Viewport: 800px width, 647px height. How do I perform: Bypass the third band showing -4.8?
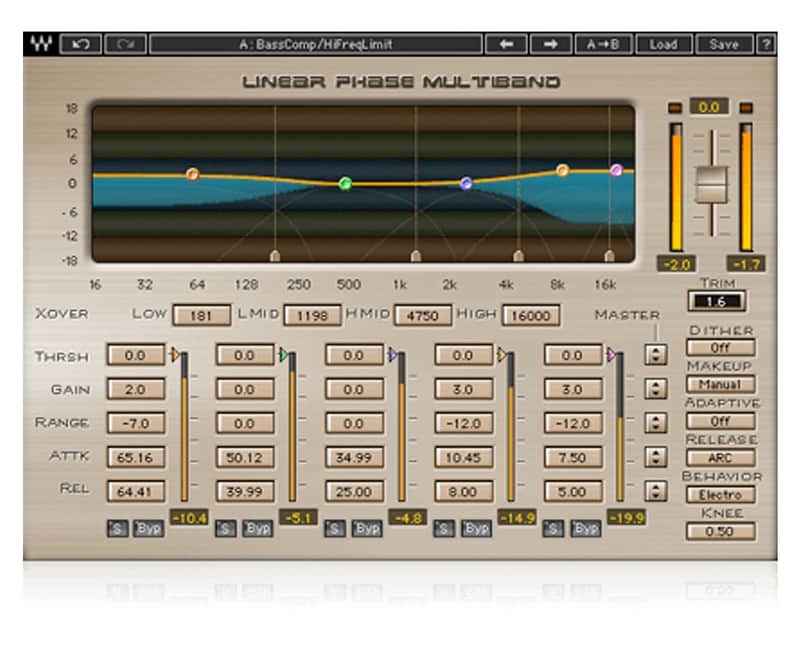click(x=367, y=529)
